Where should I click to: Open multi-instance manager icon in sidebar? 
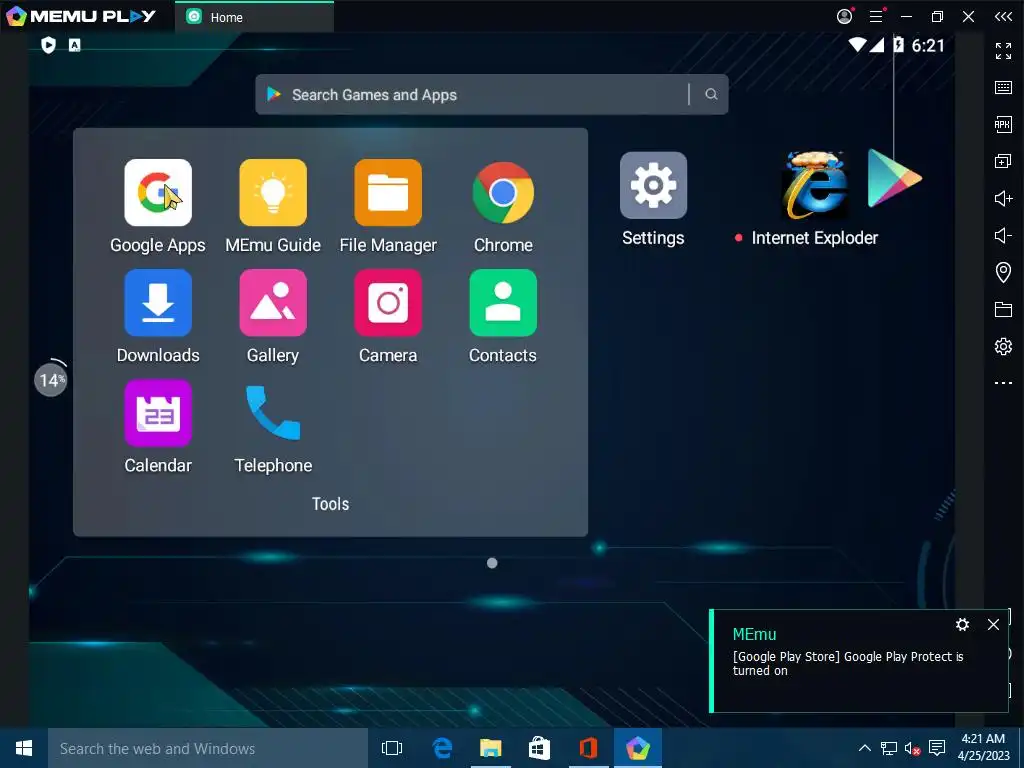pyautogui.click(x=1003, y=161)
